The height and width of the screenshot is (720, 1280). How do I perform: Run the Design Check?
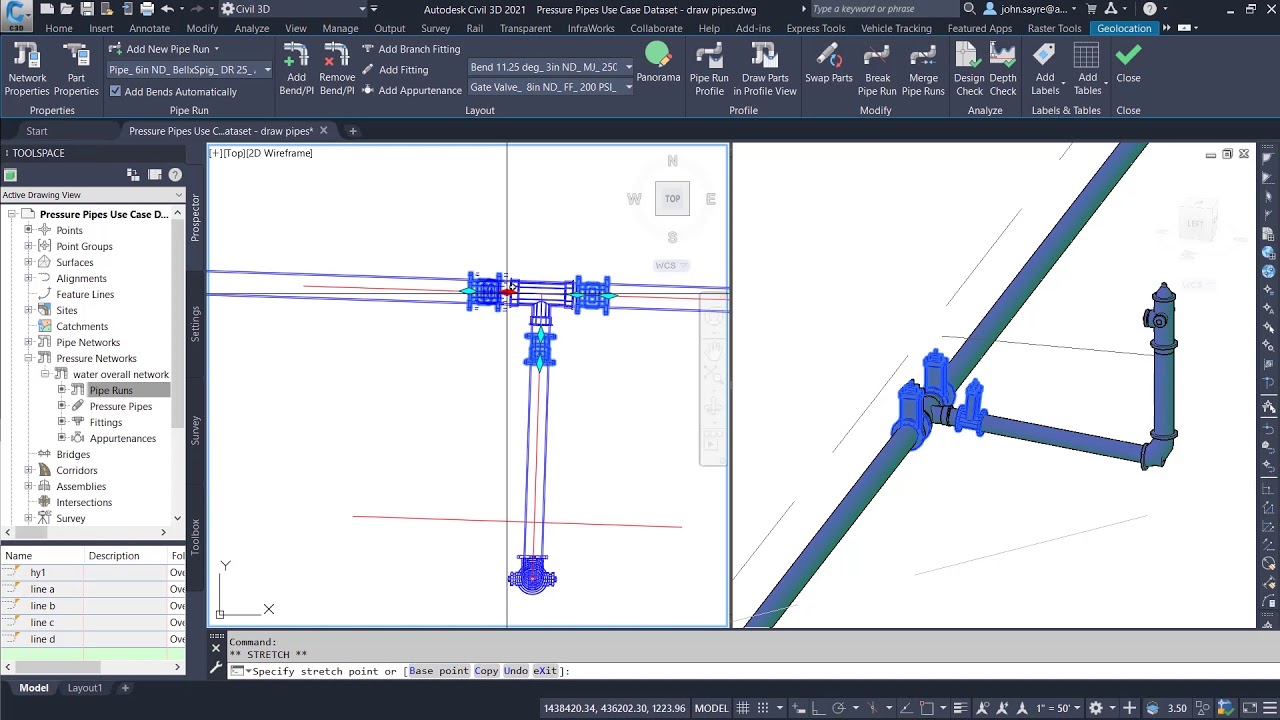[x=969, y=69]
